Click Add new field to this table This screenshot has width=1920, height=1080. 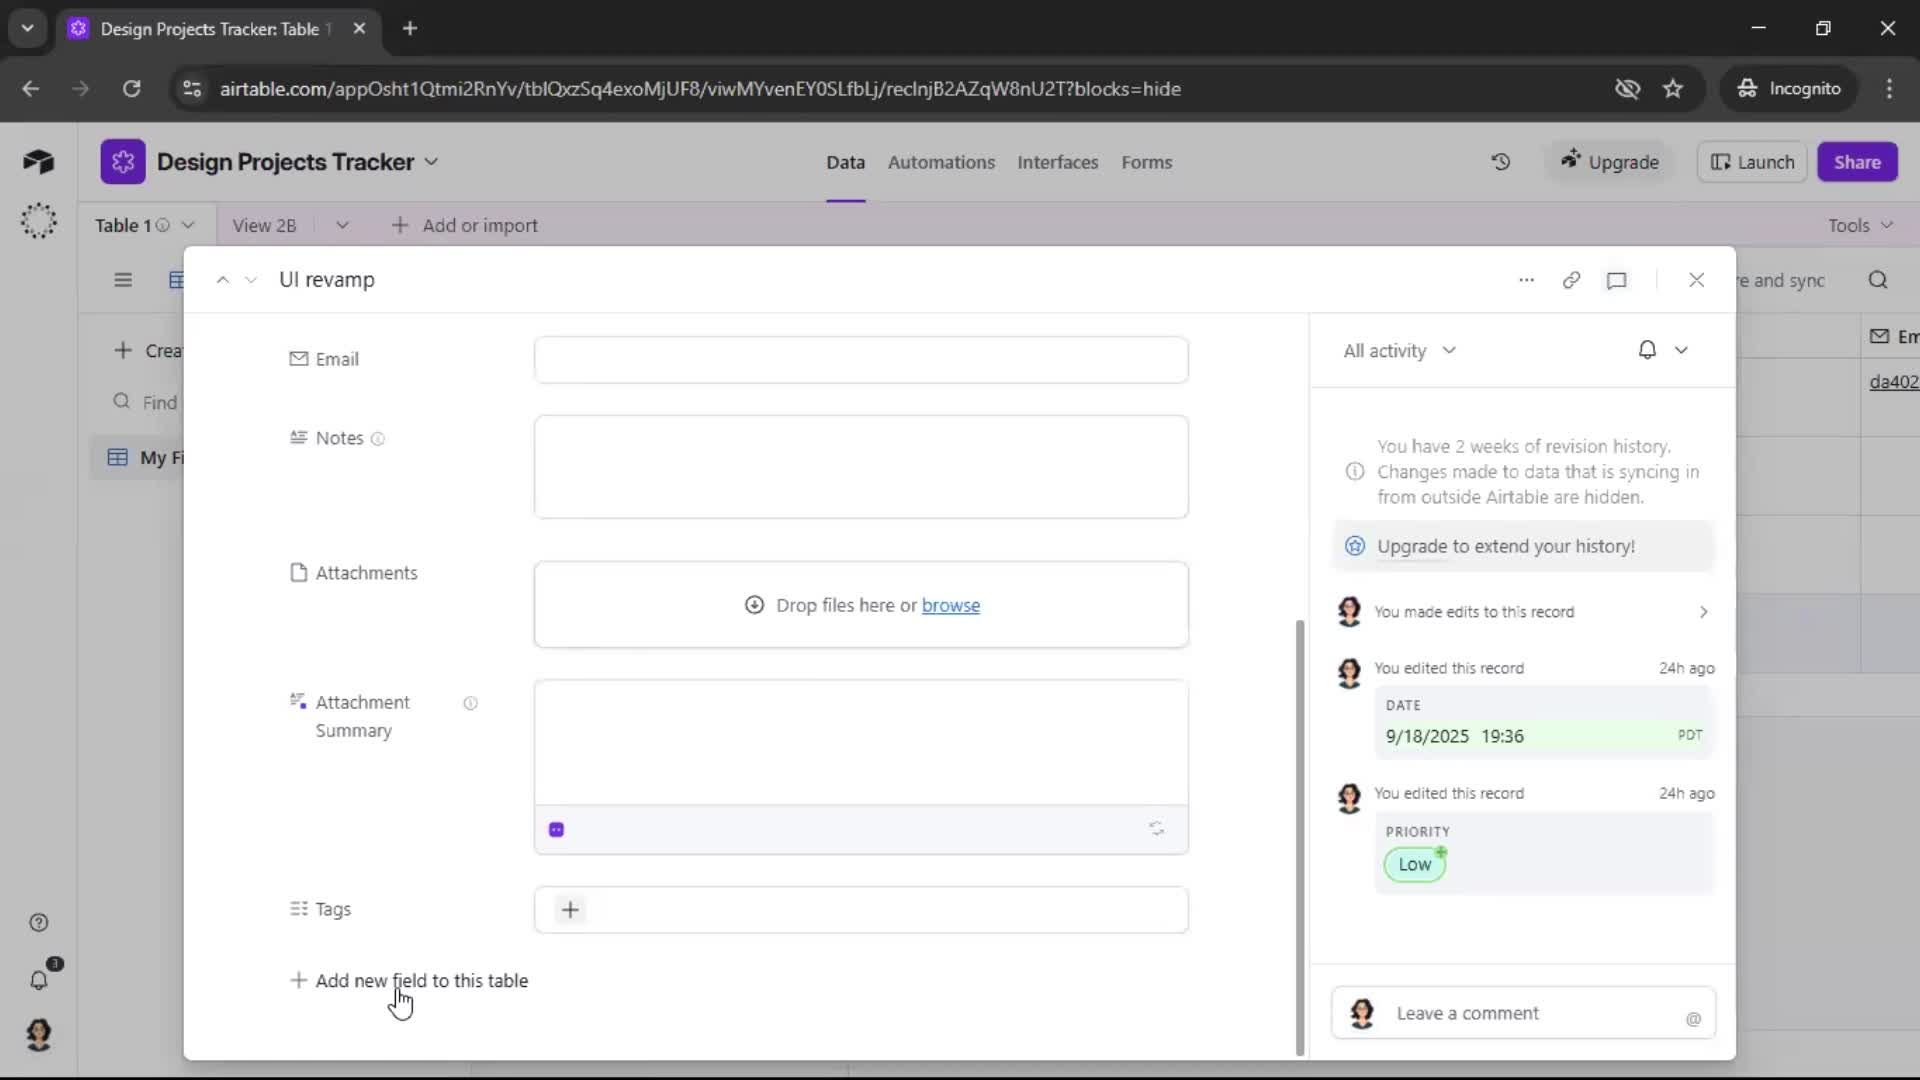click(x=409, y=981)
